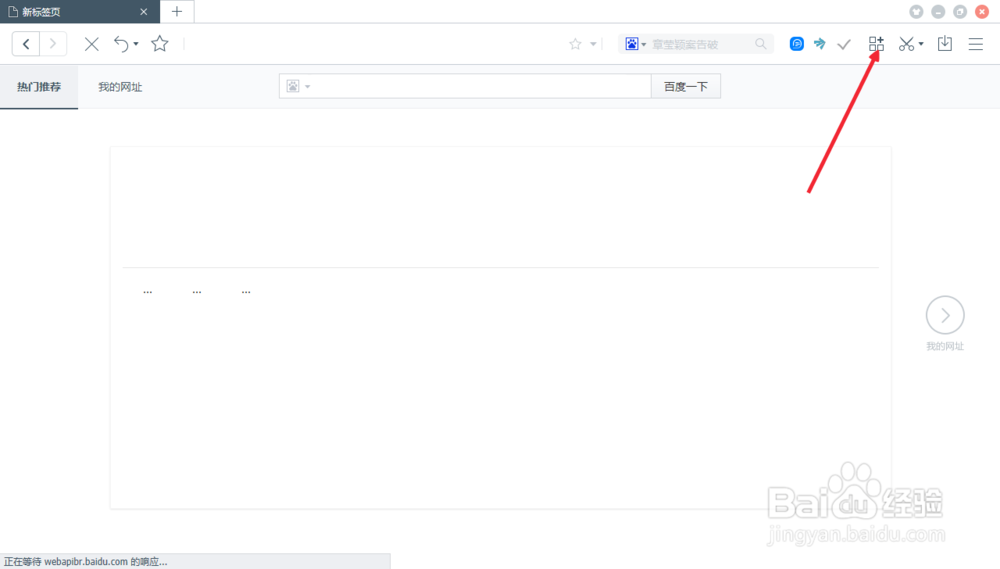Click the skin icon in title bar
Viewport: 1000px width, 569px height.
click(x=916, y=11)
